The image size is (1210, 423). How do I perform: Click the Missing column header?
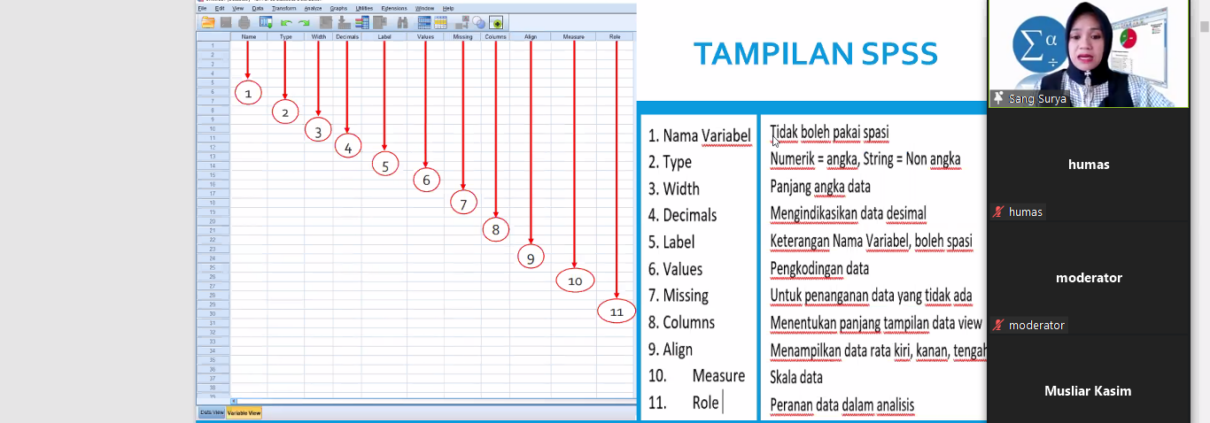tap(463, 37)
